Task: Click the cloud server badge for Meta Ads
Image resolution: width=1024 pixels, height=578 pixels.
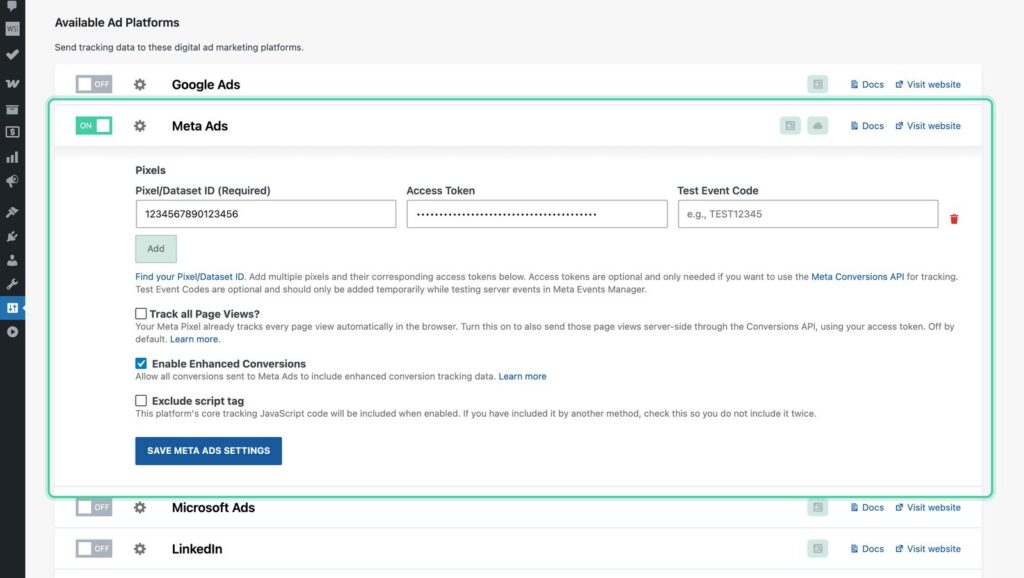Action: [x=817, y=125]
